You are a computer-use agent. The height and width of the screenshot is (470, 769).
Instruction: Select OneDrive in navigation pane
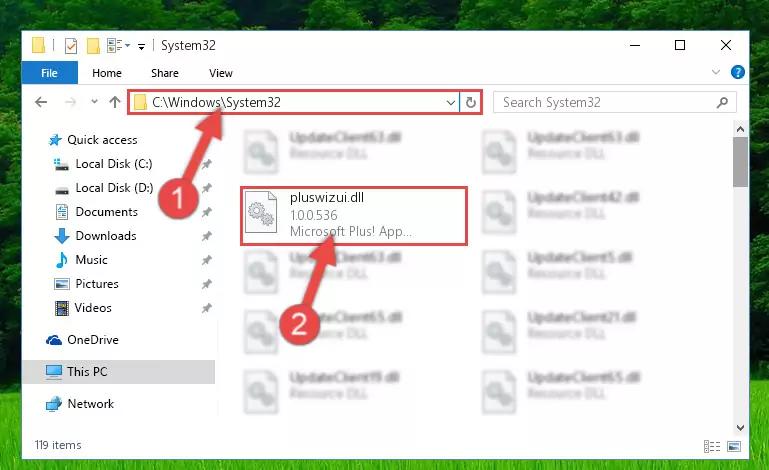coord(93,340)
